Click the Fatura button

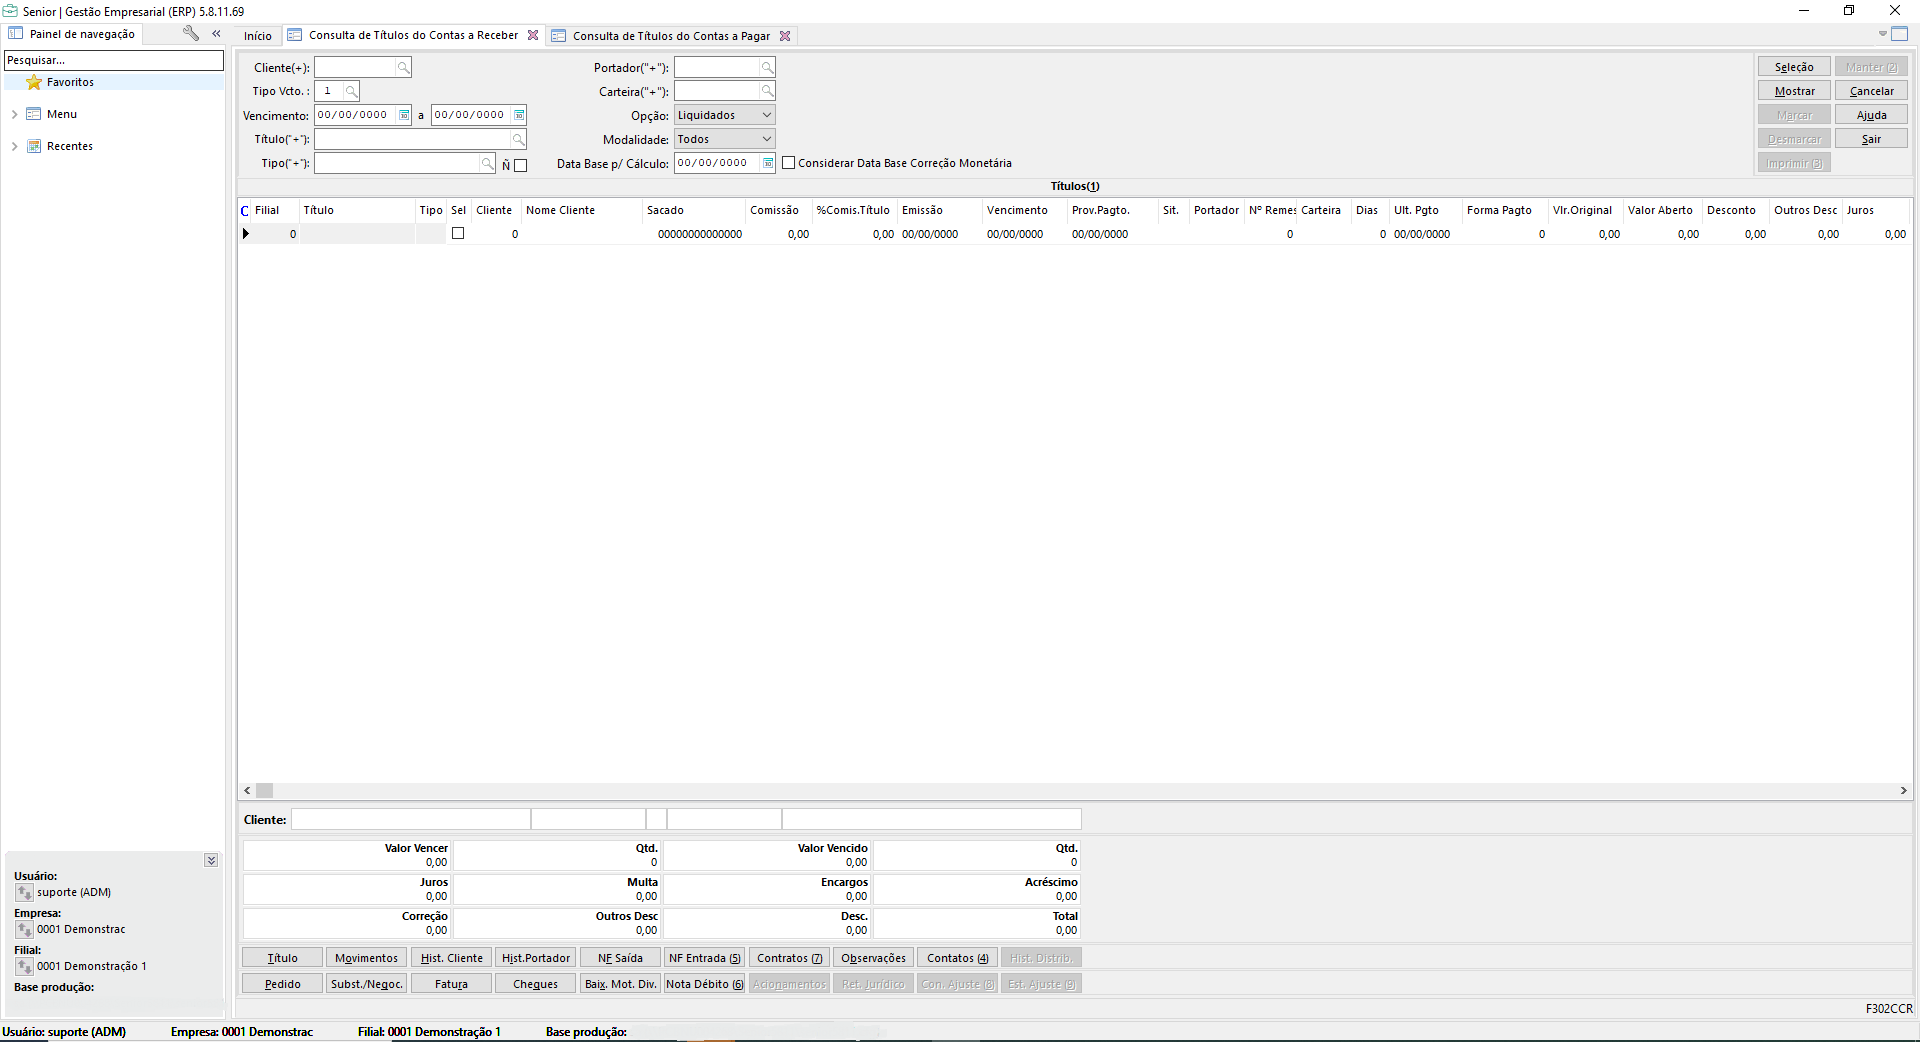pos(451,984)
